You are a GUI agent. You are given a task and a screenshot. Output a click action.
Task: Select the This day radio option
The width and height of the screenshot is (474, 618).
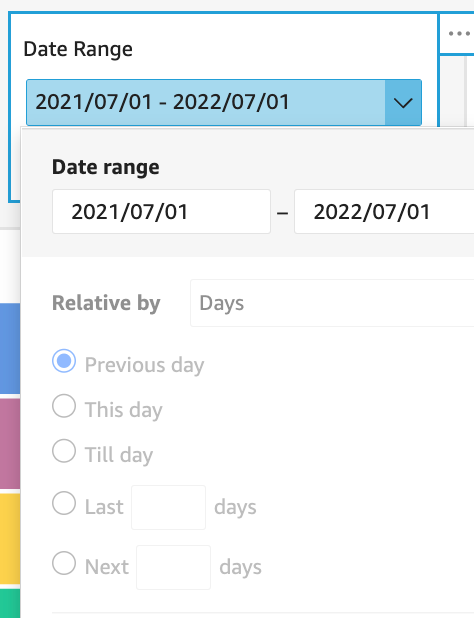(x=64, y=406)
